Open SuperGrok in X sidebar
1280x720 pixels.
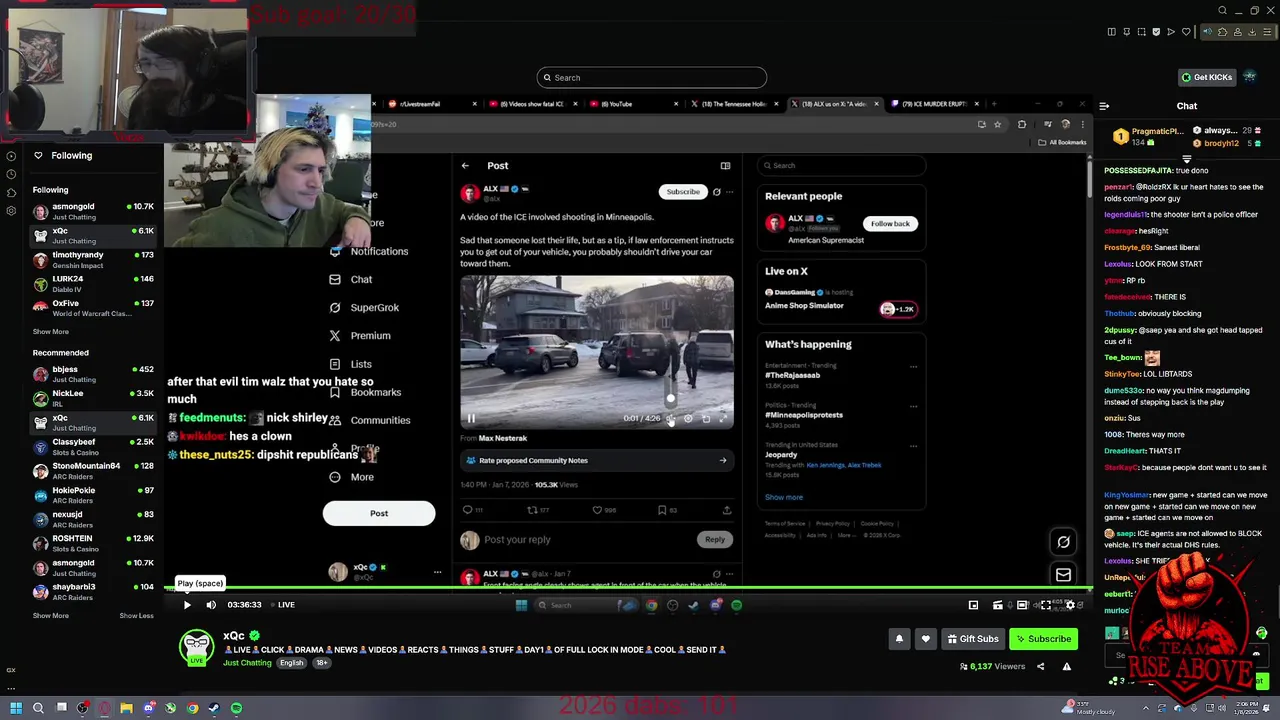point(365,308)
